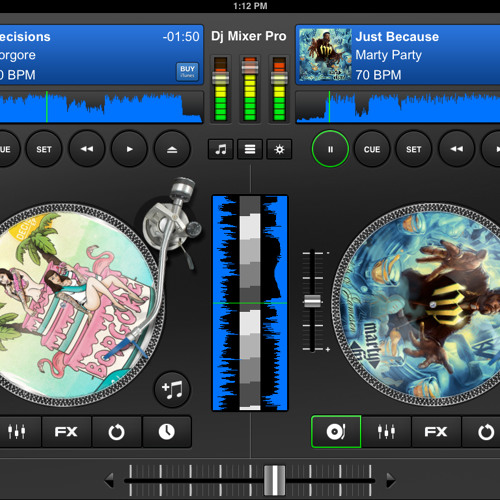Rewind the right deck track
Viewport: 500px width, 500px height.
click(x=456, y=149)
